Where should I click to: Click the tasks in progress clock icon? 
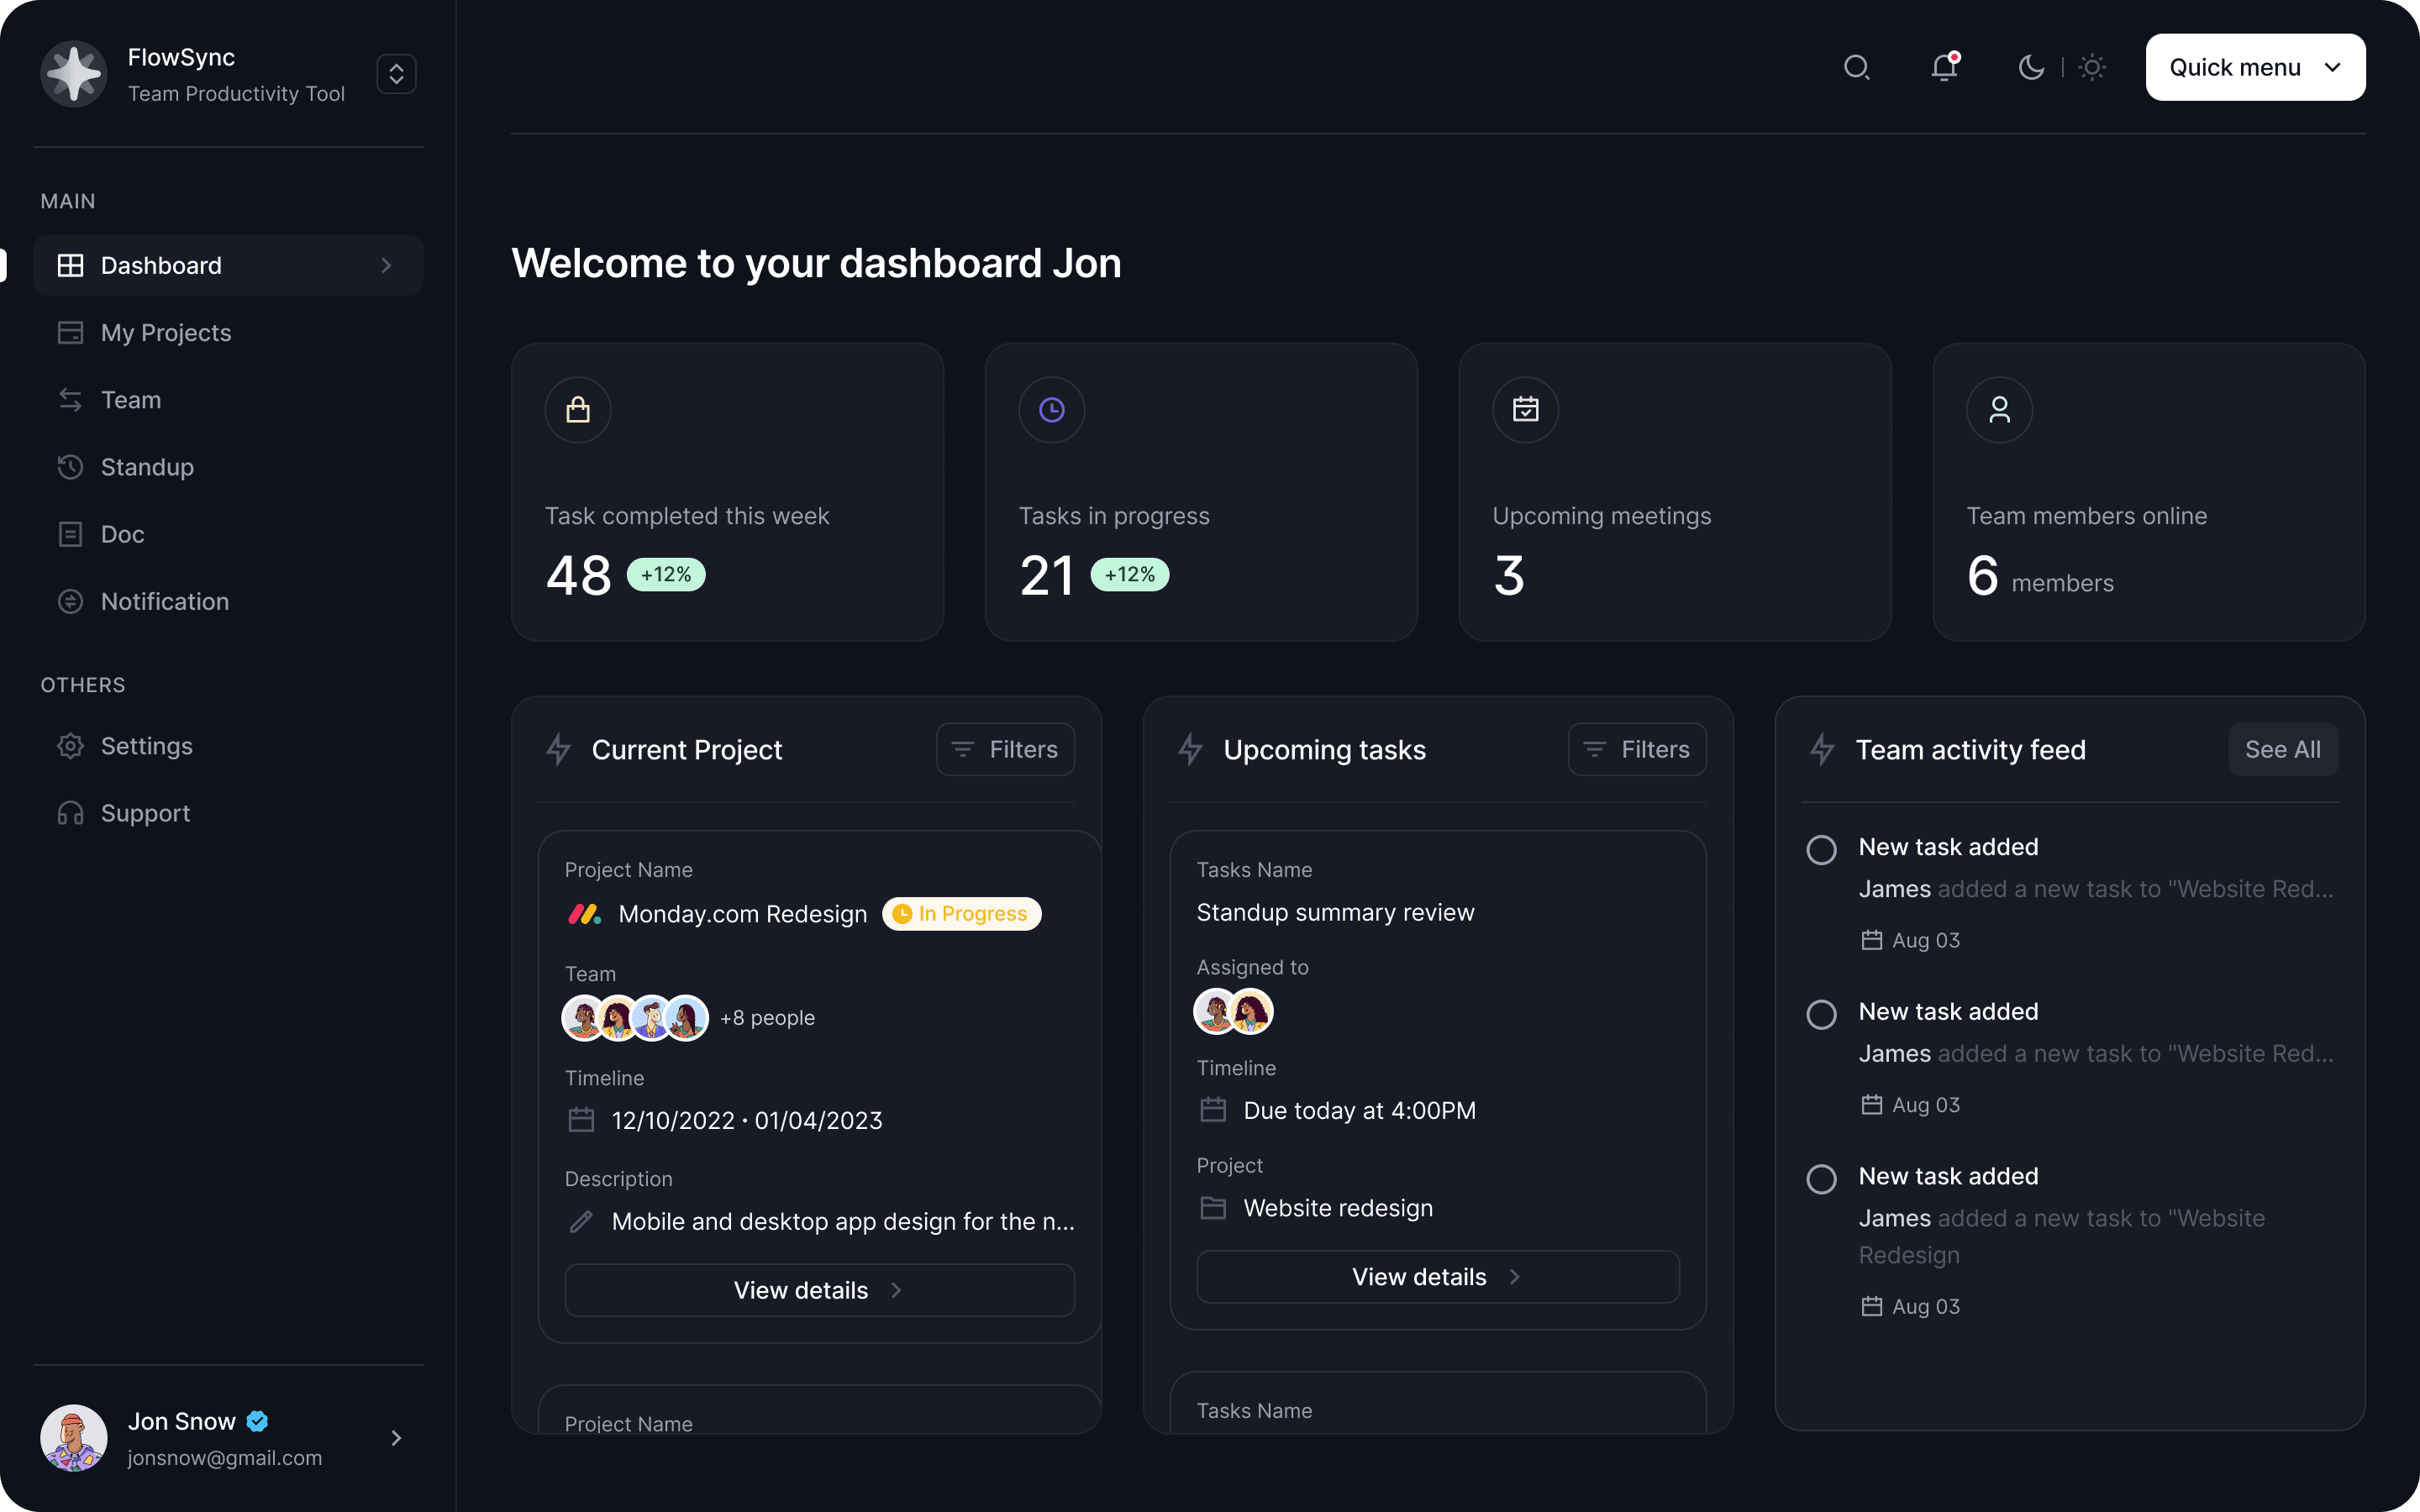tap(1052, 410)
